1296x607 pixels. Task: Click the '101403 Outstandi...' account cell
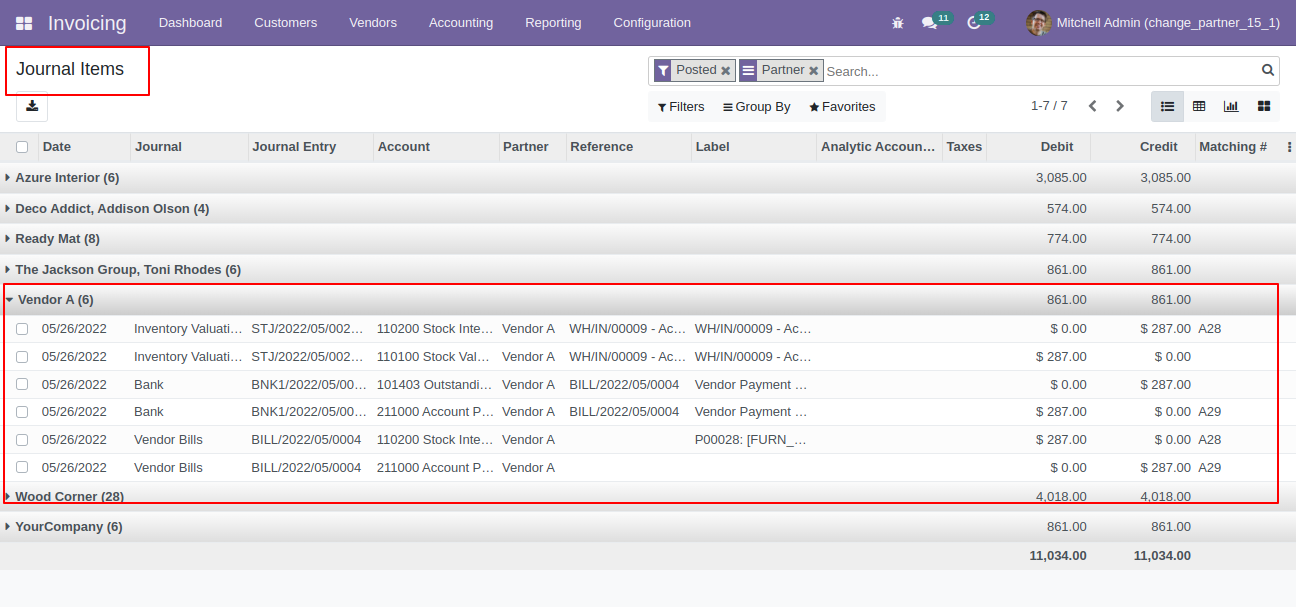pyautogui.click(x=435, y=384)
